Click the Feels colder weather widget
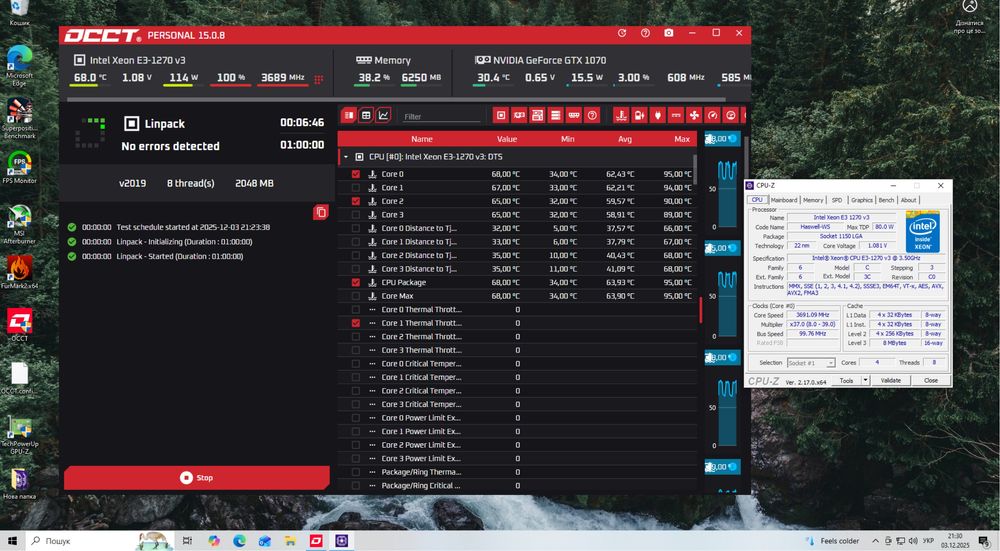Viewport: 1000px width, 551px height. [832, 541]
